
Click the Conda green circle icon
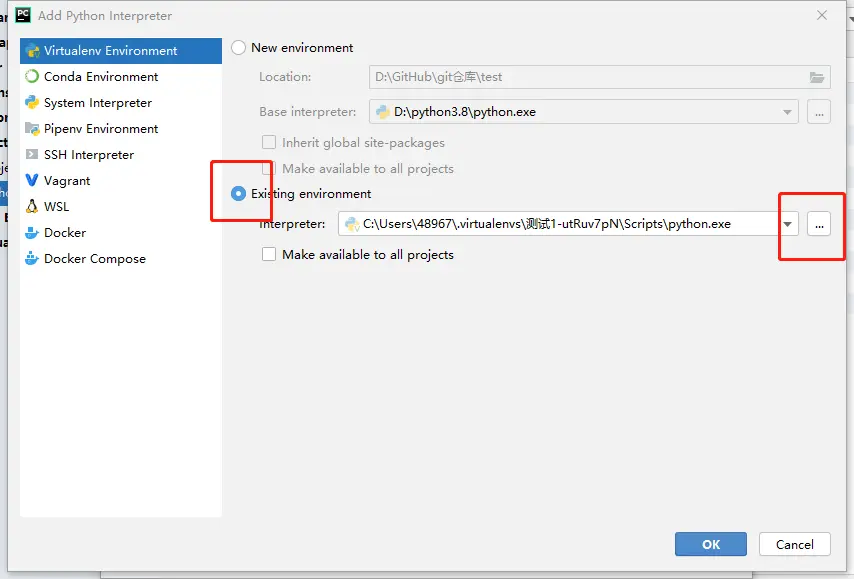coord(32,77)
